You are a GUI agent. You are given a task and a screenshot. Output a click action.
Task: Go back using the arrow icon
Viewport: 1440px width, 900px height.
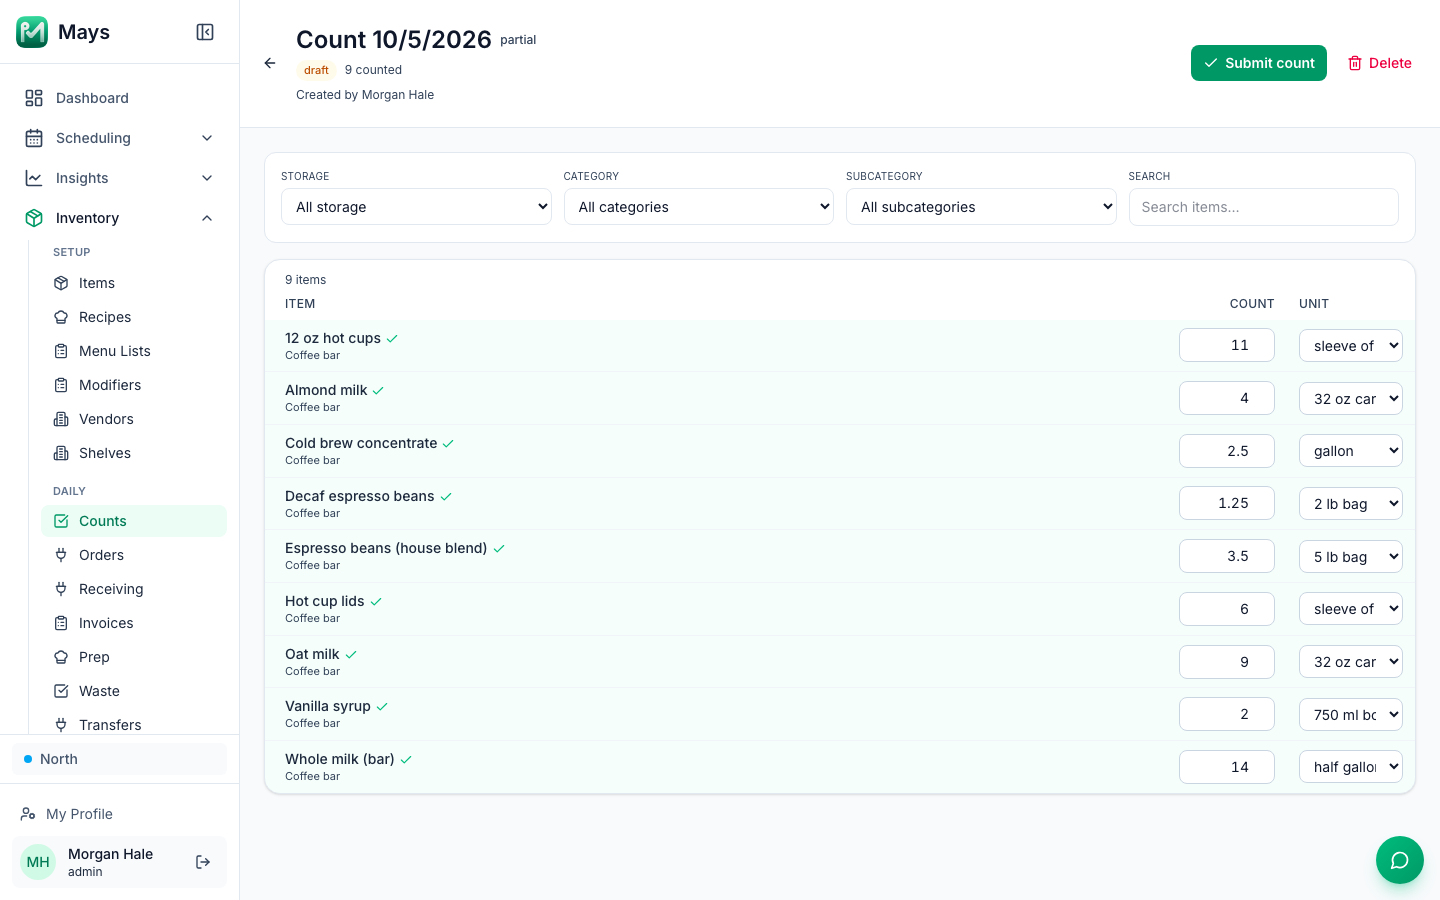coord(270,63)
